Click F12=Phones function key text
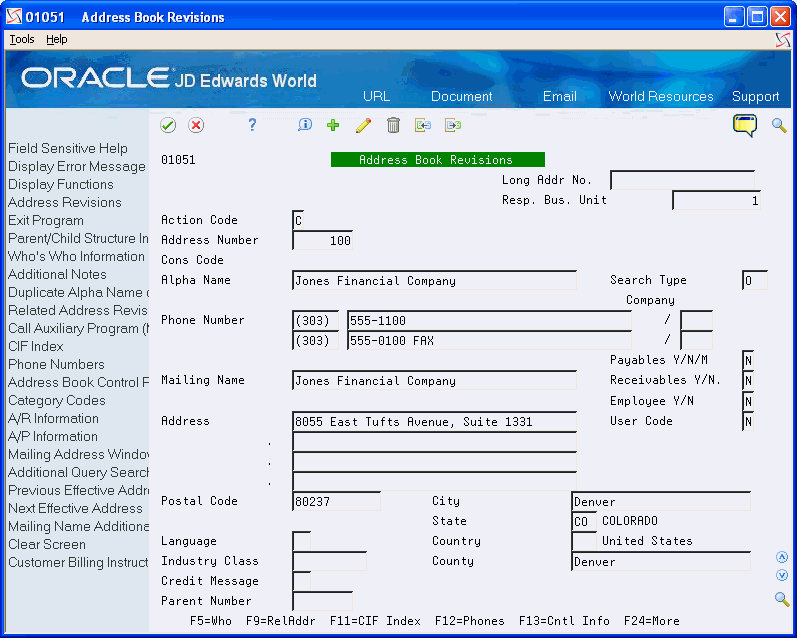797x638 pixels. (x=470, y=621)
